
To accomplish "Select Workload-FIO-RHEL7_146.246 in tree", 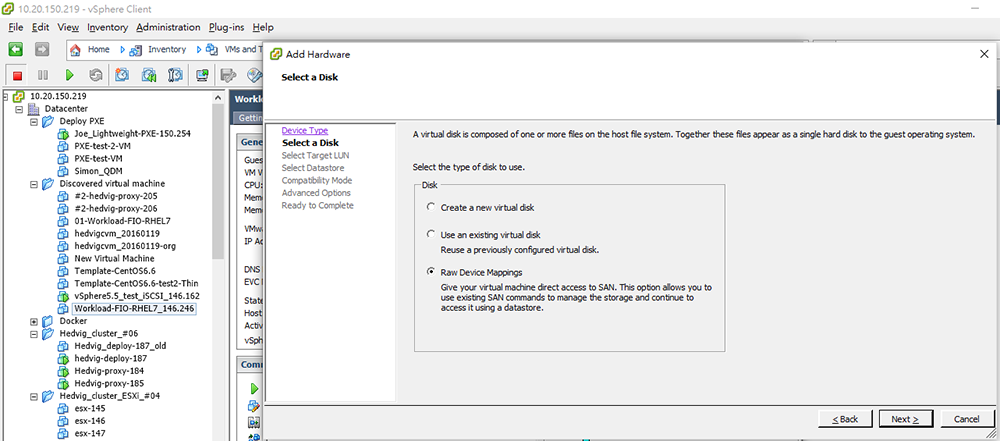I will [x=134, y=309].
